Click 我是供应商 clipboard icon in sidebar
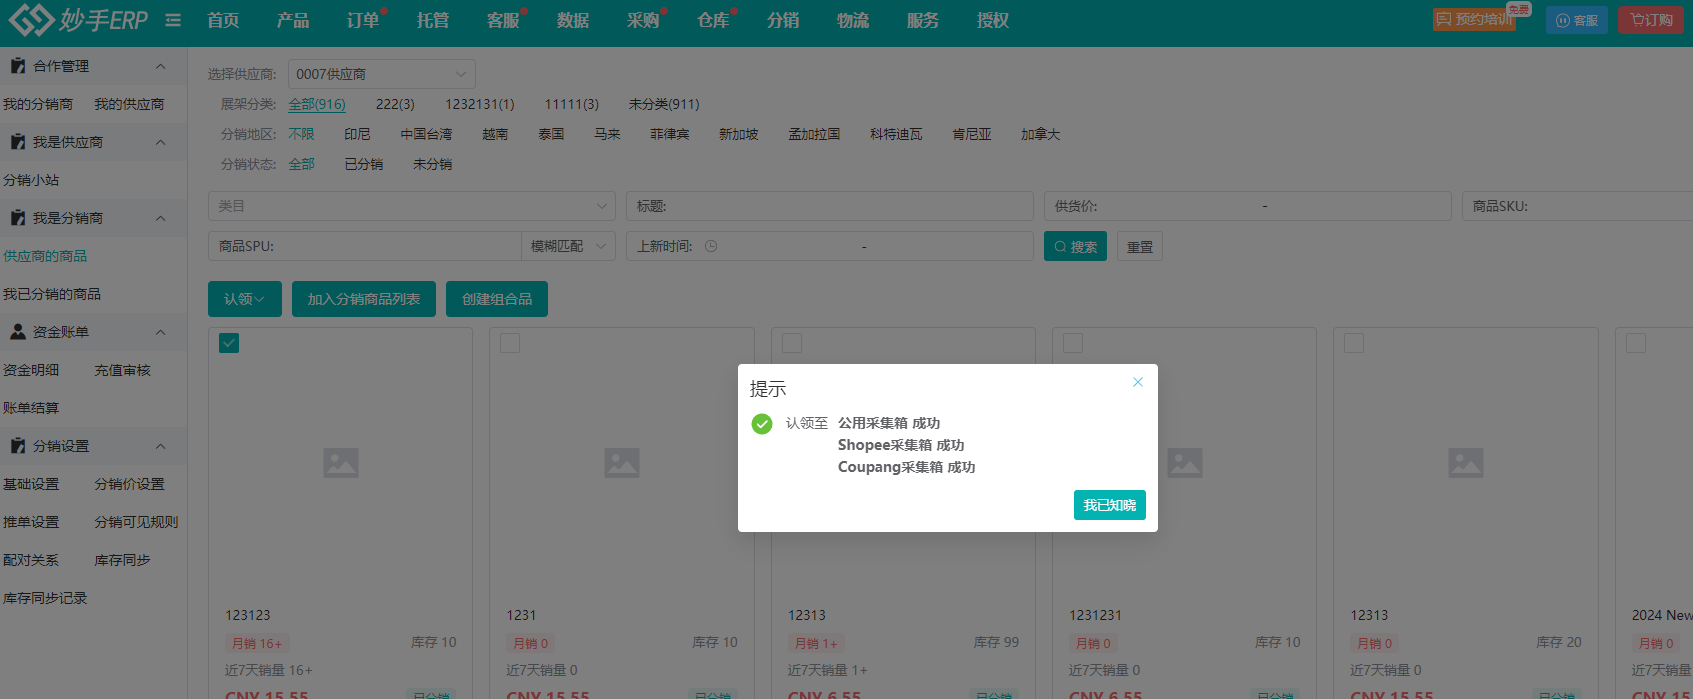This screenshot has width=1693, height=699. point(17,142)
